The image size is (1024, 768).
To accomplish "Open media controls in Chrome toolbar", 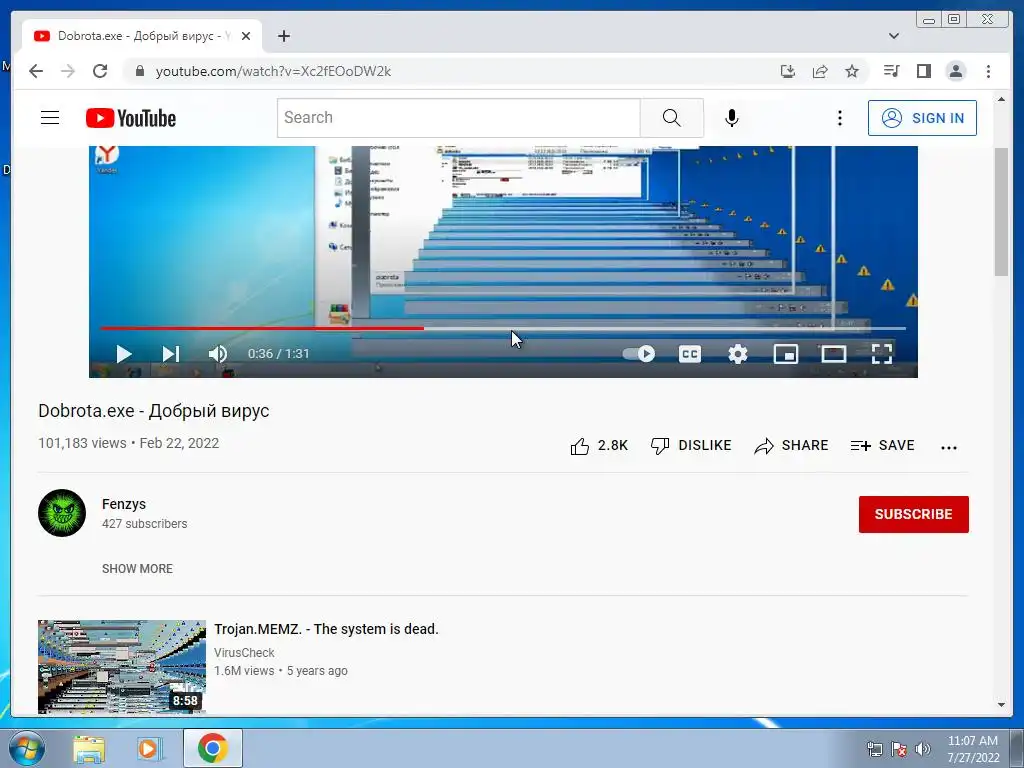I will click(891, 71).
